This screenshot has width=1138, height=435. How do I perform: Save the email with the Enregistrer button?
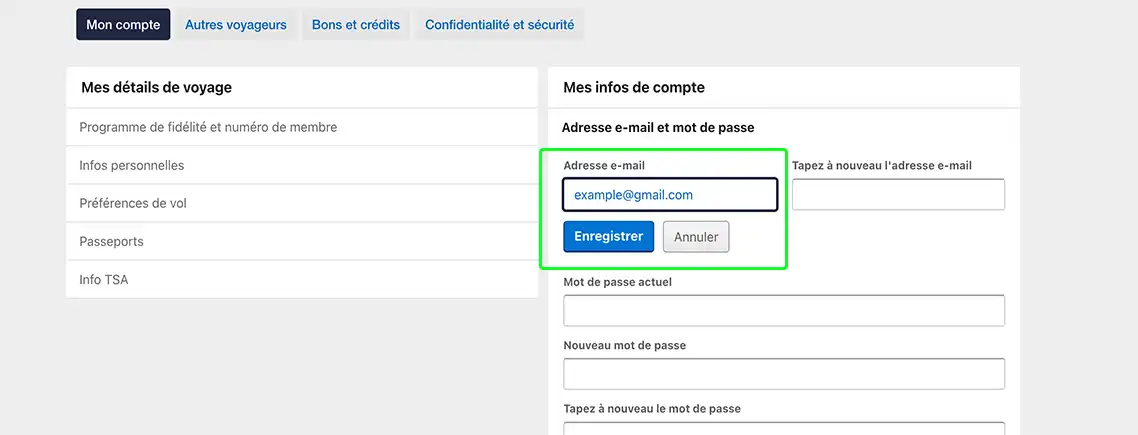click(x=608, y=237)
